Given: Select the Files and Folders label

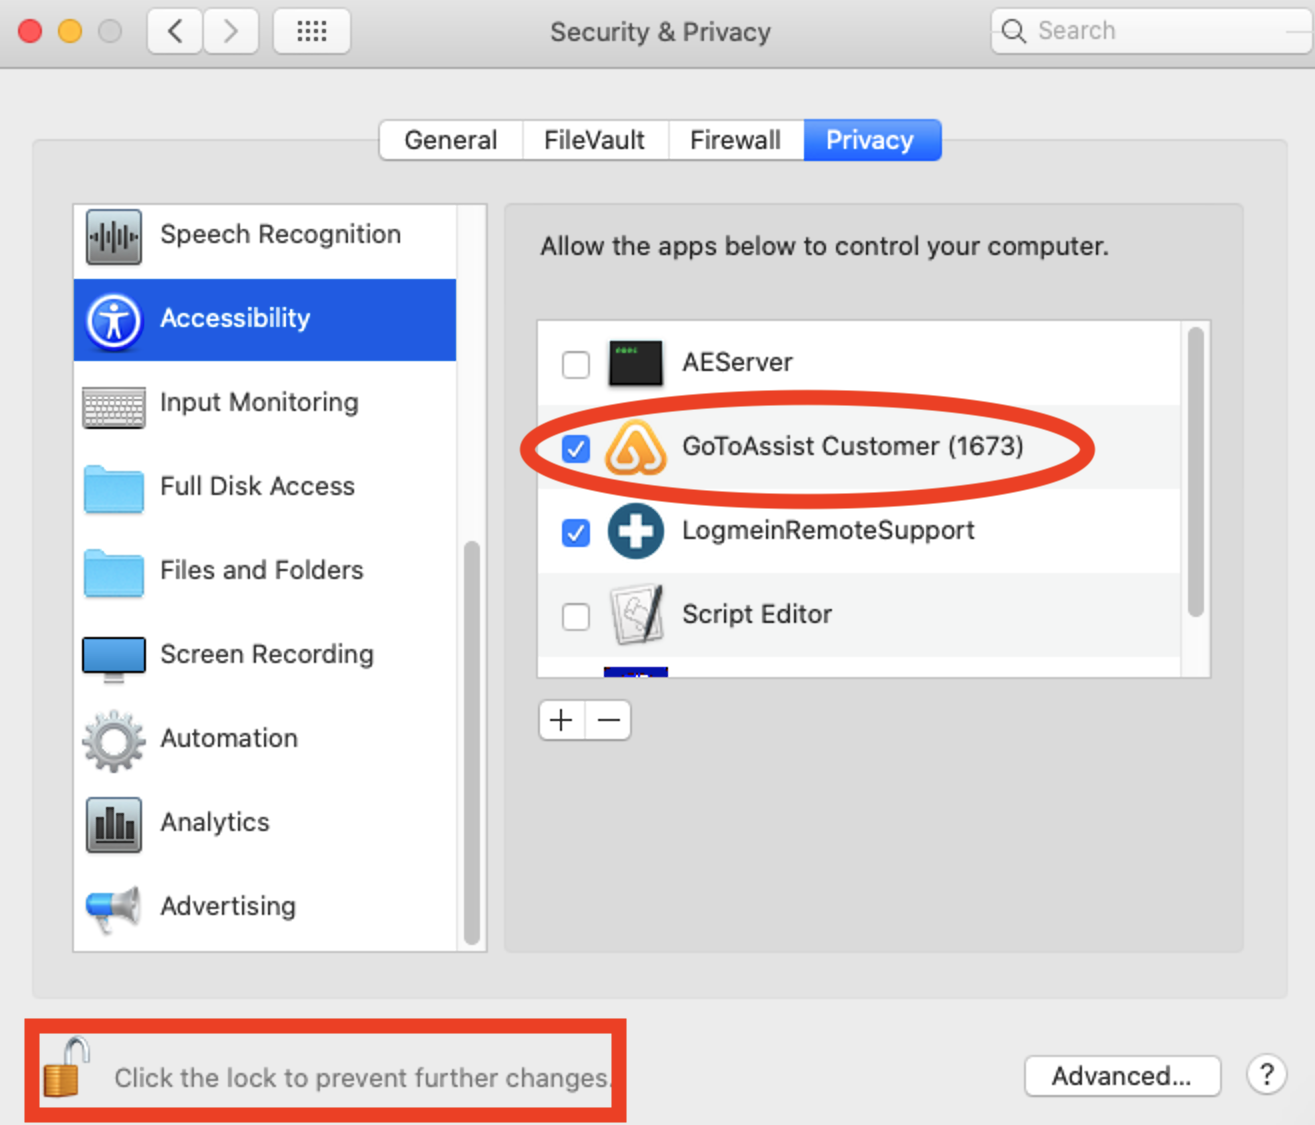Looking at the screenshot, I should [261, 570].
